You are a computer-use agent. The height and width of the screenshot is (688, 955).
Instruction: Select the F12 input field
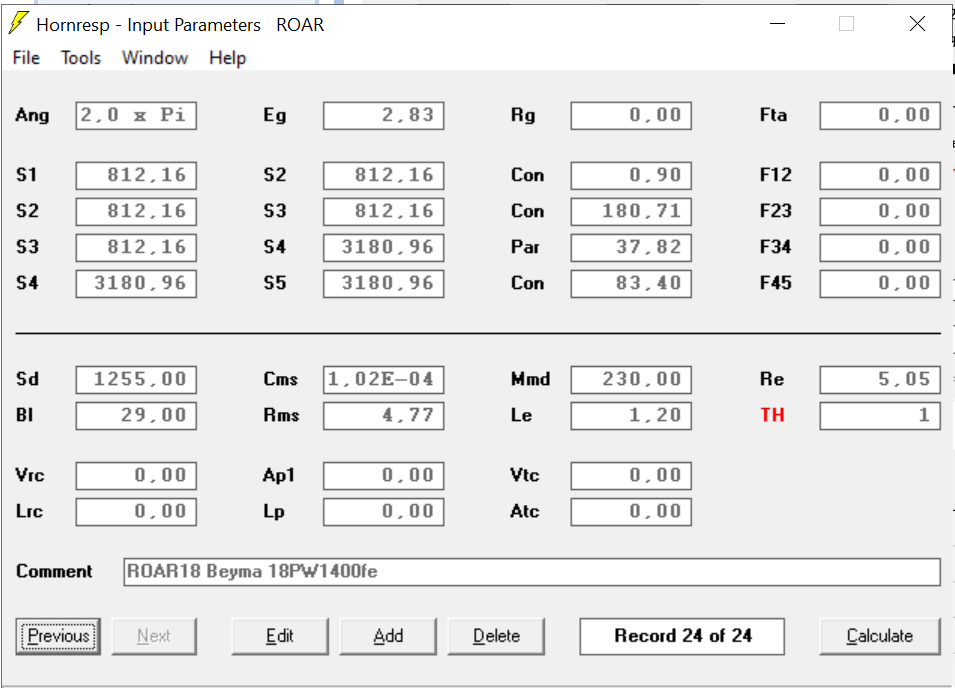pos(880,175)
